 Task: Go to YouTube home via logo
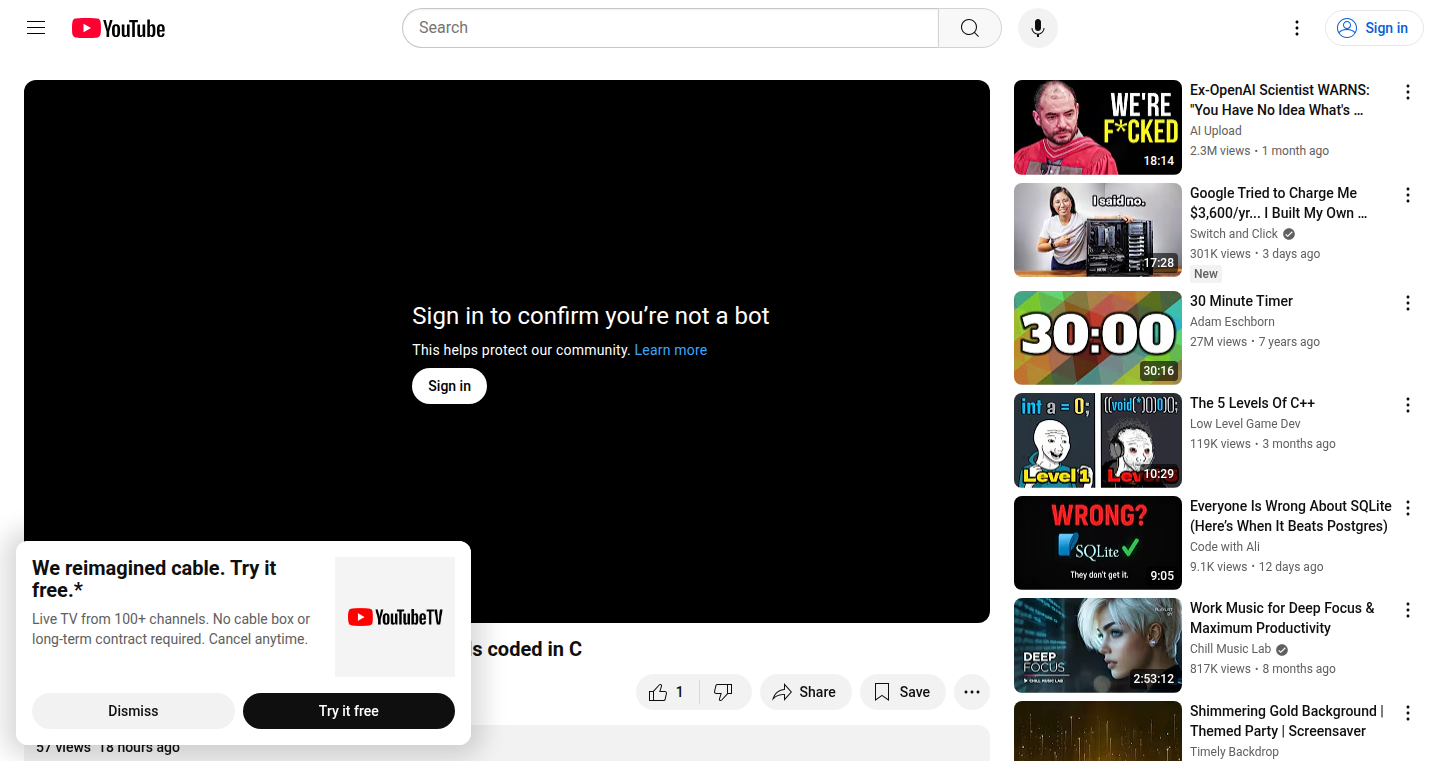click(118, 28)
